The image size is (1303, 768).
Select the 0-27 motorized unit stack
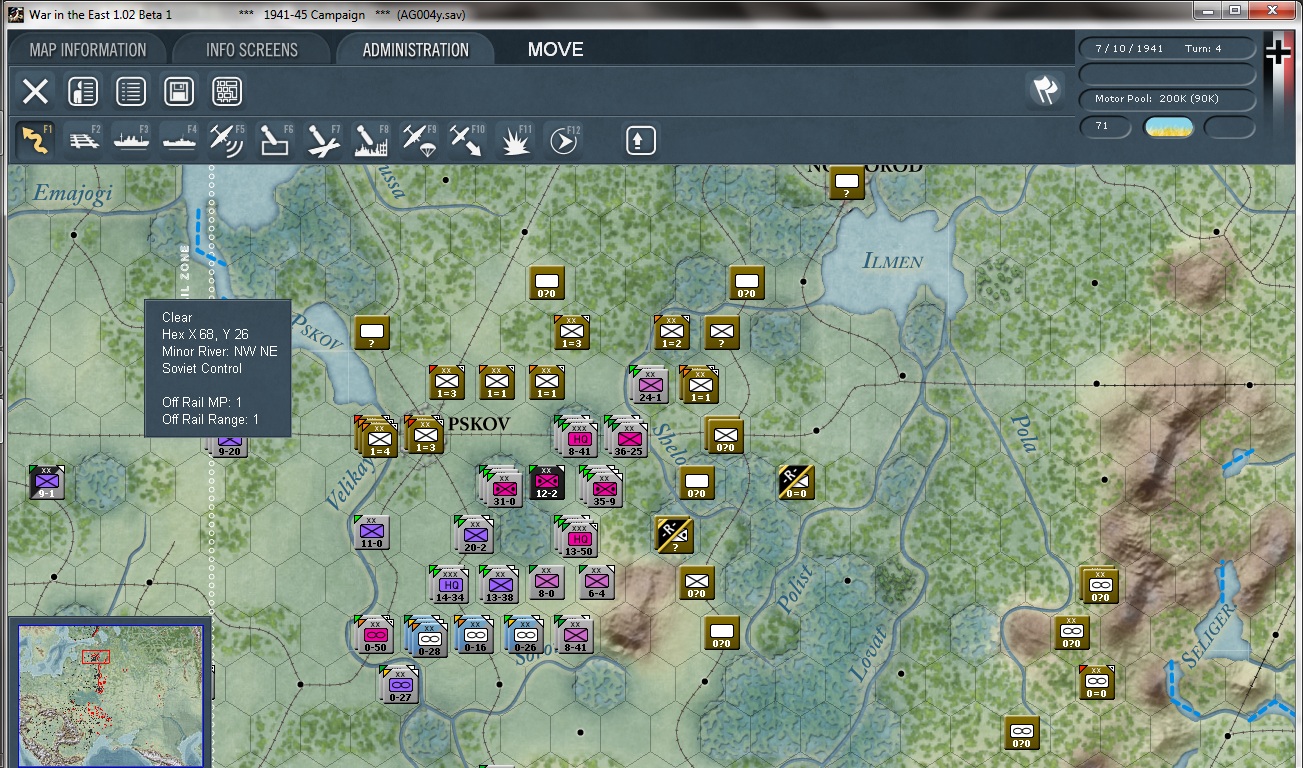pos(400,685)
